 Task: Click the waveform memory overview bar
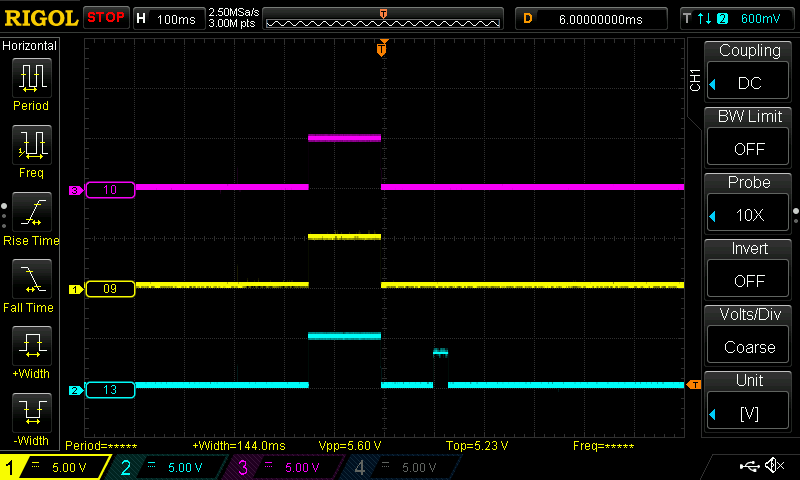pos(383,19)
